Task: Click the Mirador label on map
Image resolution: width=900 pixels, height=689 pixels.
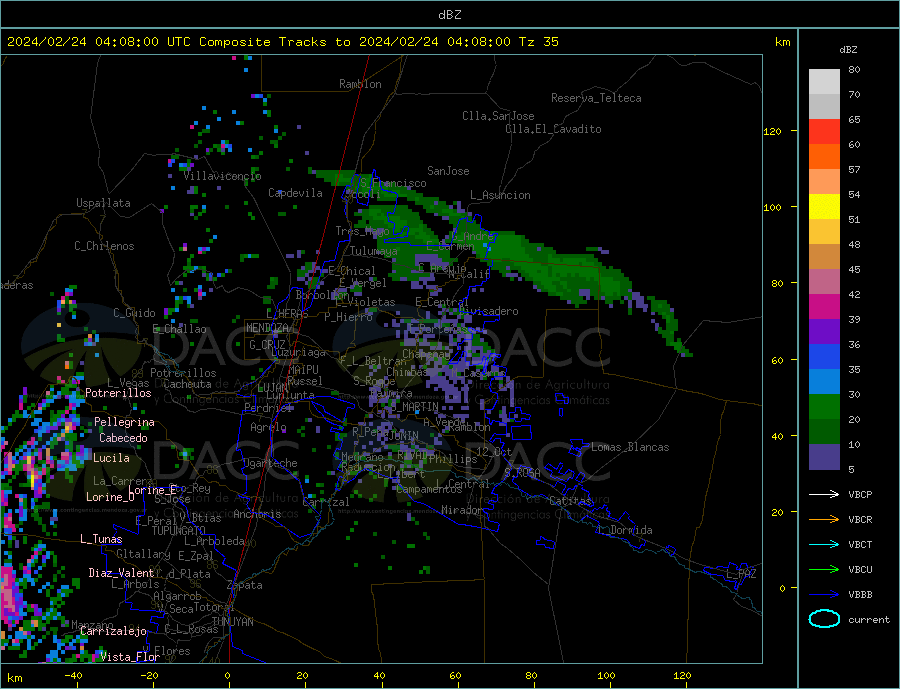Action: click(x=462, y=510)
